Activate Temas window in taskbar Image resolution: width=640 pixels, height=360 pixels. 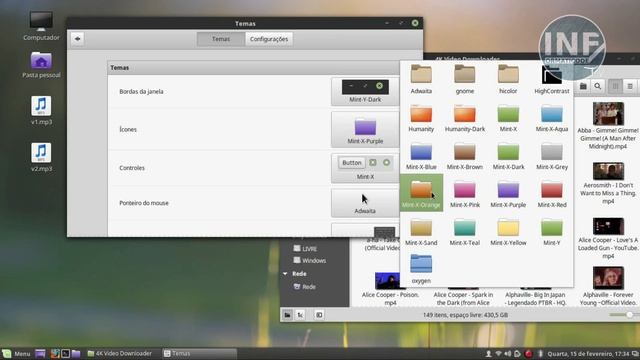pos(199,353)
